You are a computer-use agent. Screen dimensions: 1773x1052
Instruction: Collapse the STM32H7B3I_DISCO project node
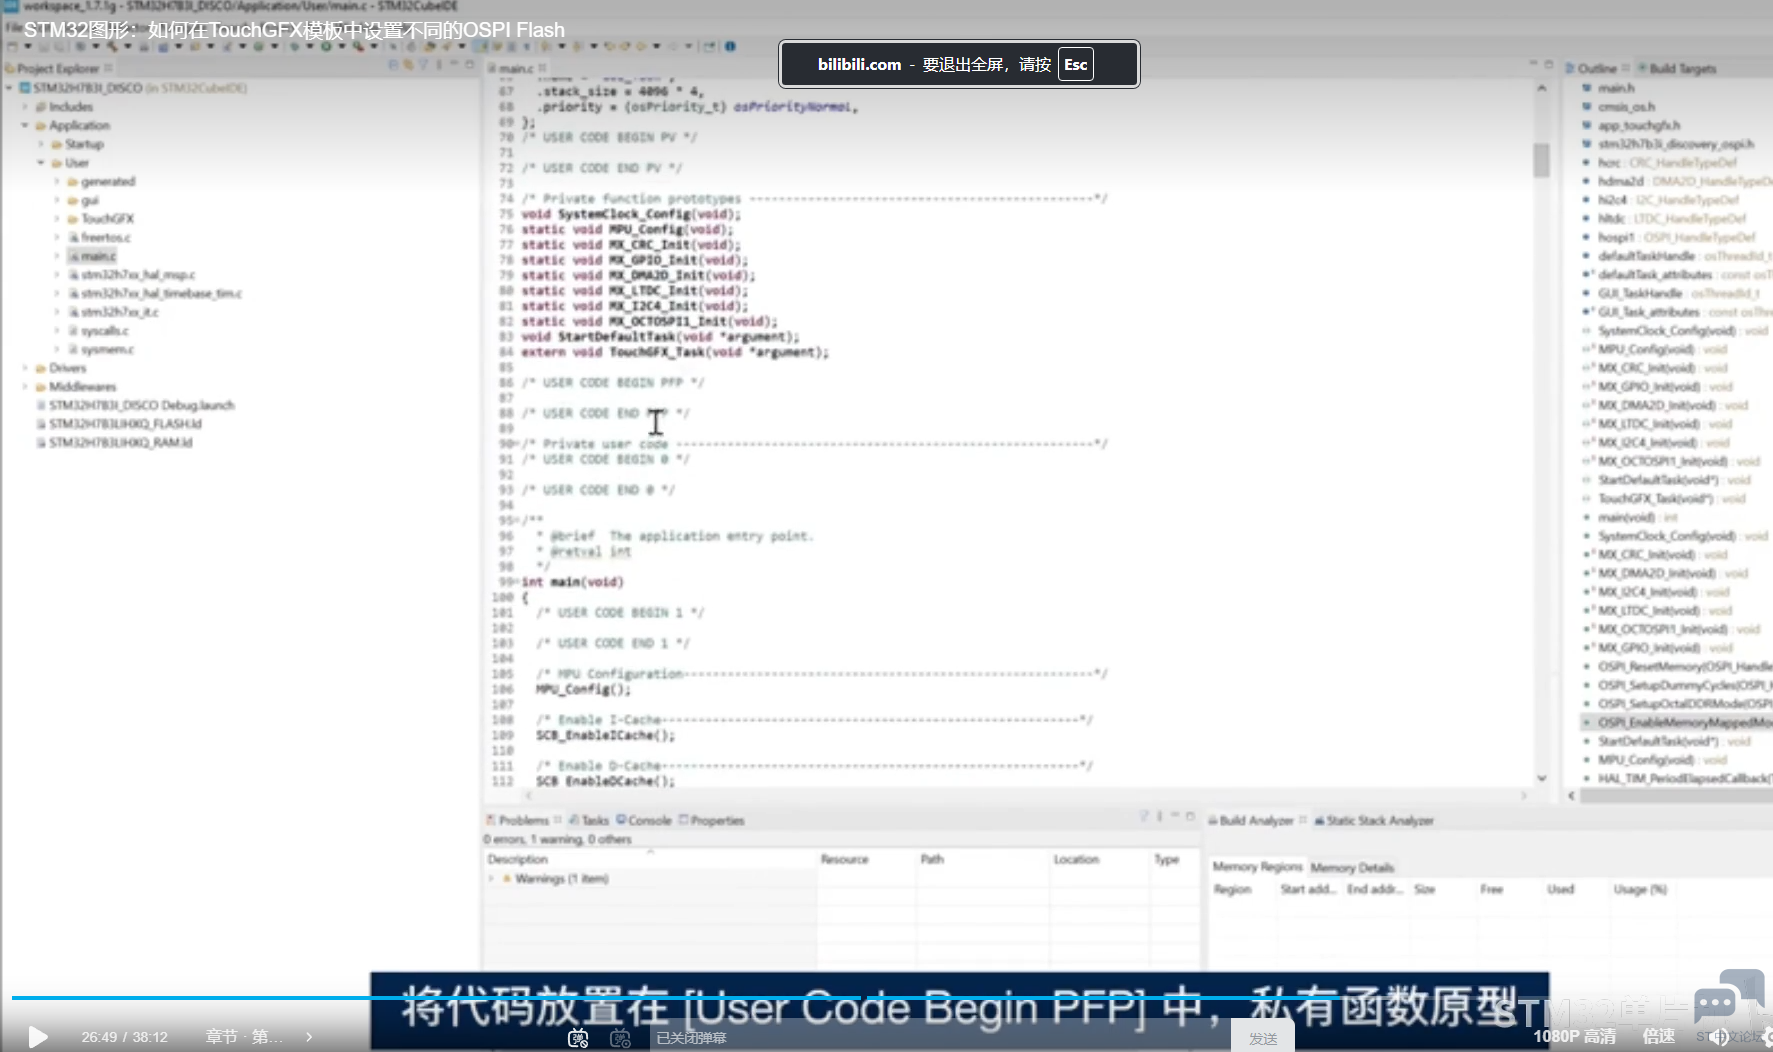pyautogui.click(x=10, y=88)
